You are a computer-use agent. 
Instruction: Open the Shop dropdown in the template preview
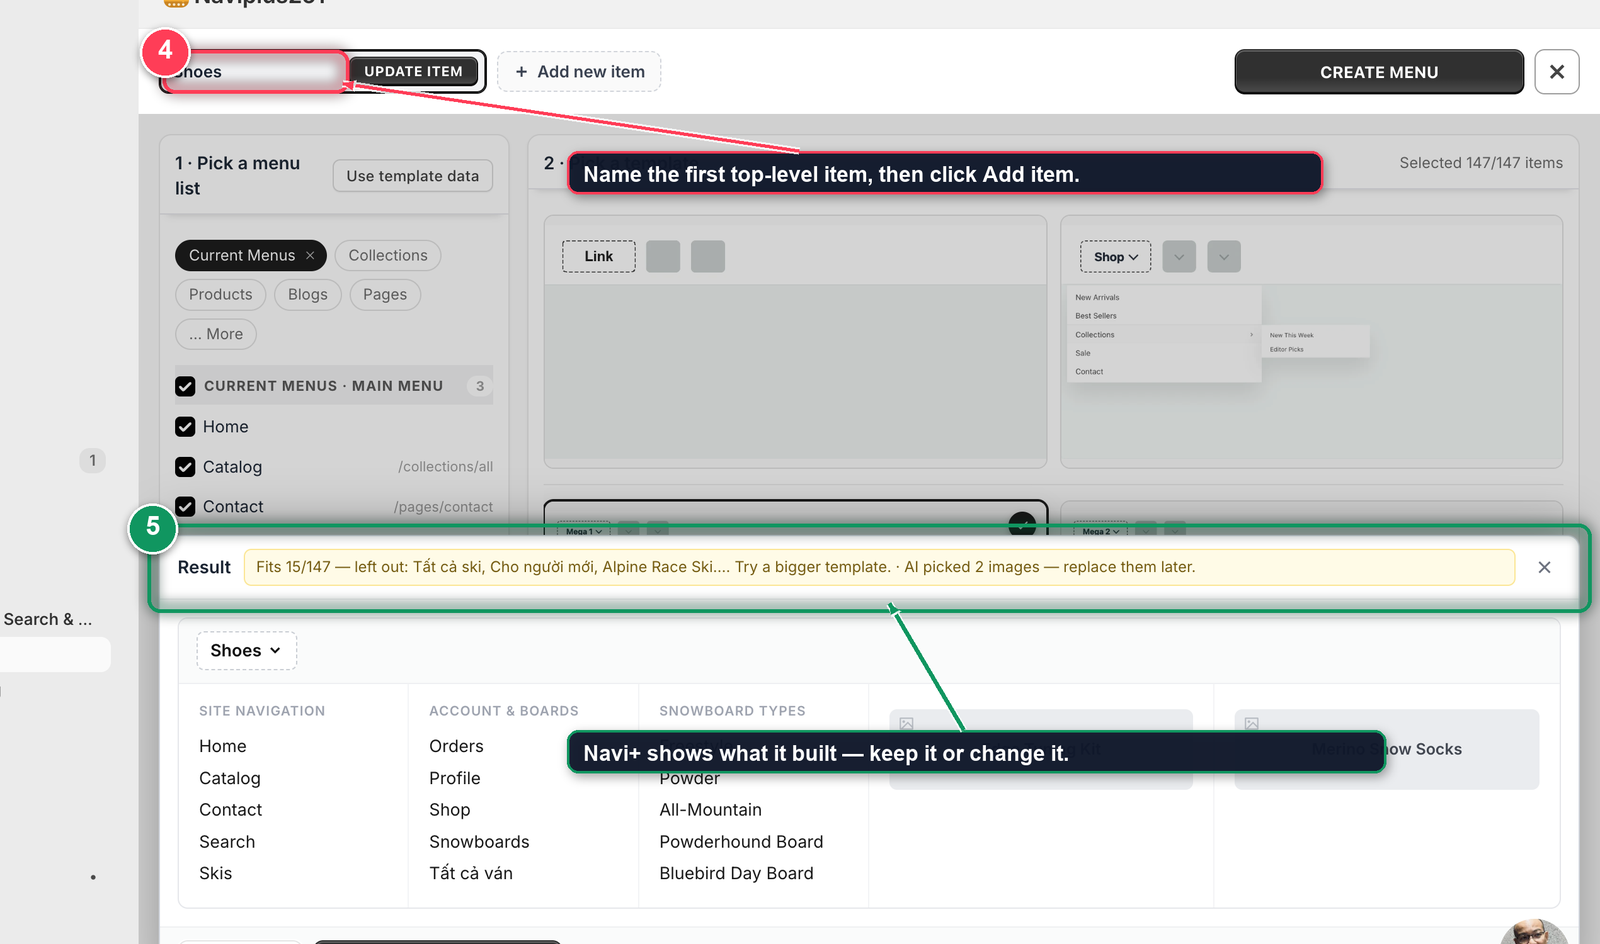1115,257
